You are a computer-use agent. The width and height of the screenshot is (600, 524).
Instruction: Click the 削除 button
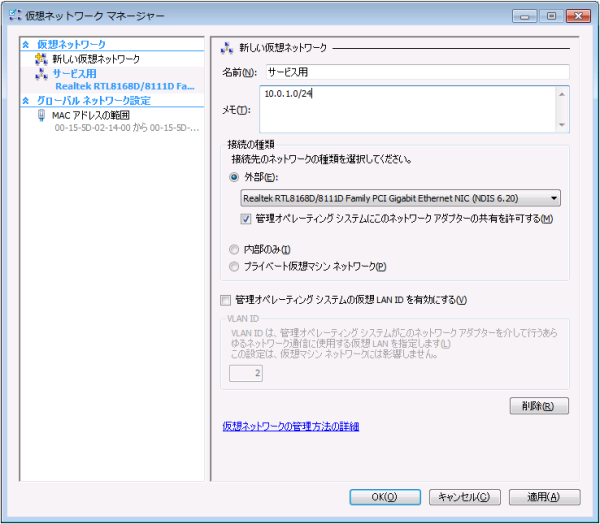point(538,406)
